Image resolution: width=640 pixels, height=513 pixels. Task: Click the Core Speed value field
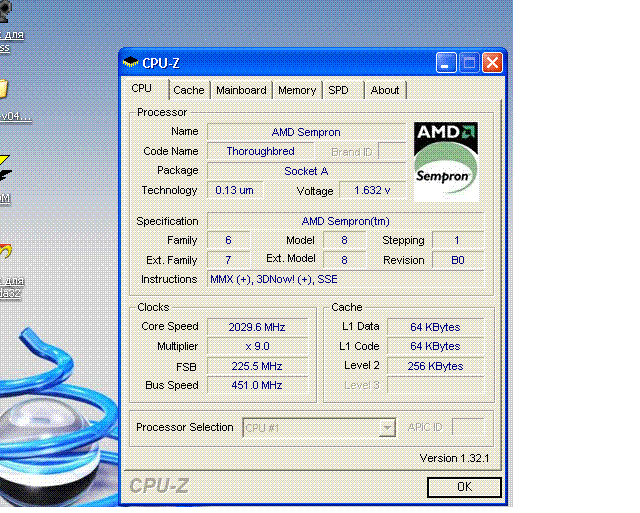click(257, 327)
